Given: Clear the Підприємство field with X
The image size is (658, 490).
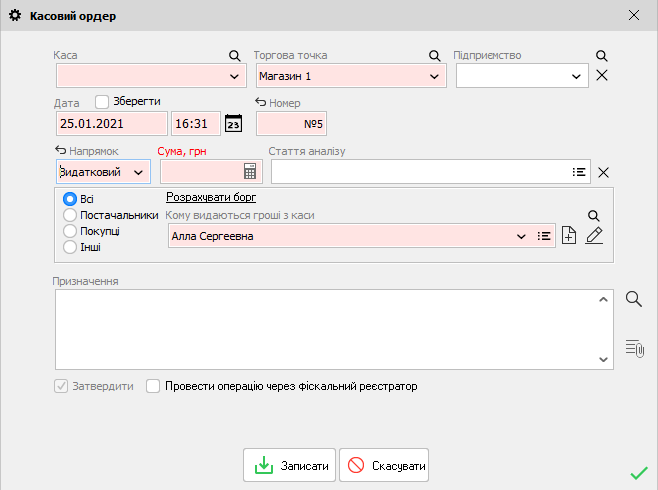Looking at the screenshot, I should 602,76.
